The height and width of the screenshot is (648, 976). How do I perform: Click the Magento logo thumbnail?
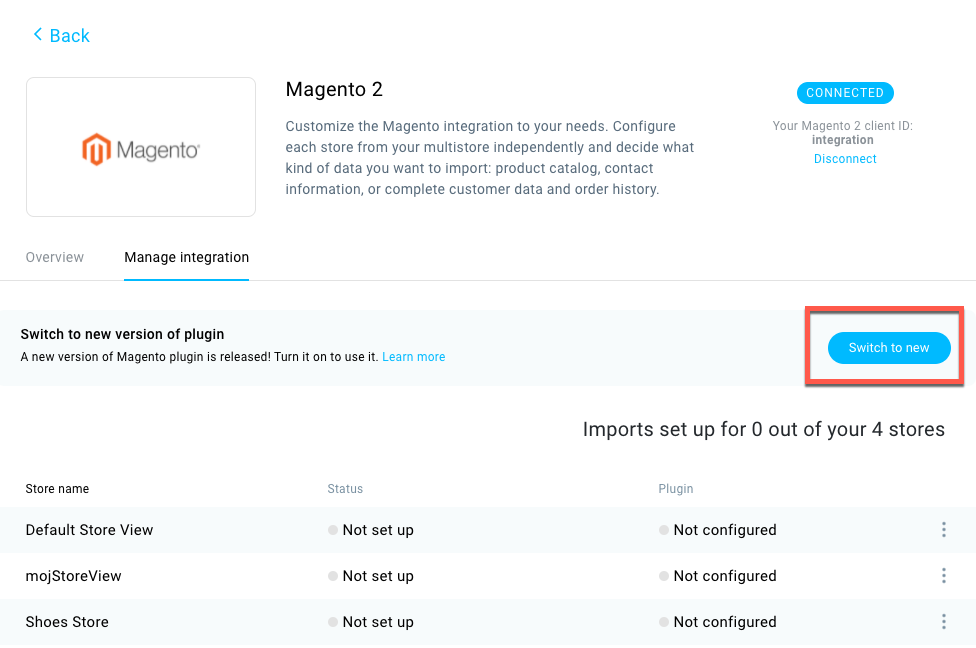[141, 147]
